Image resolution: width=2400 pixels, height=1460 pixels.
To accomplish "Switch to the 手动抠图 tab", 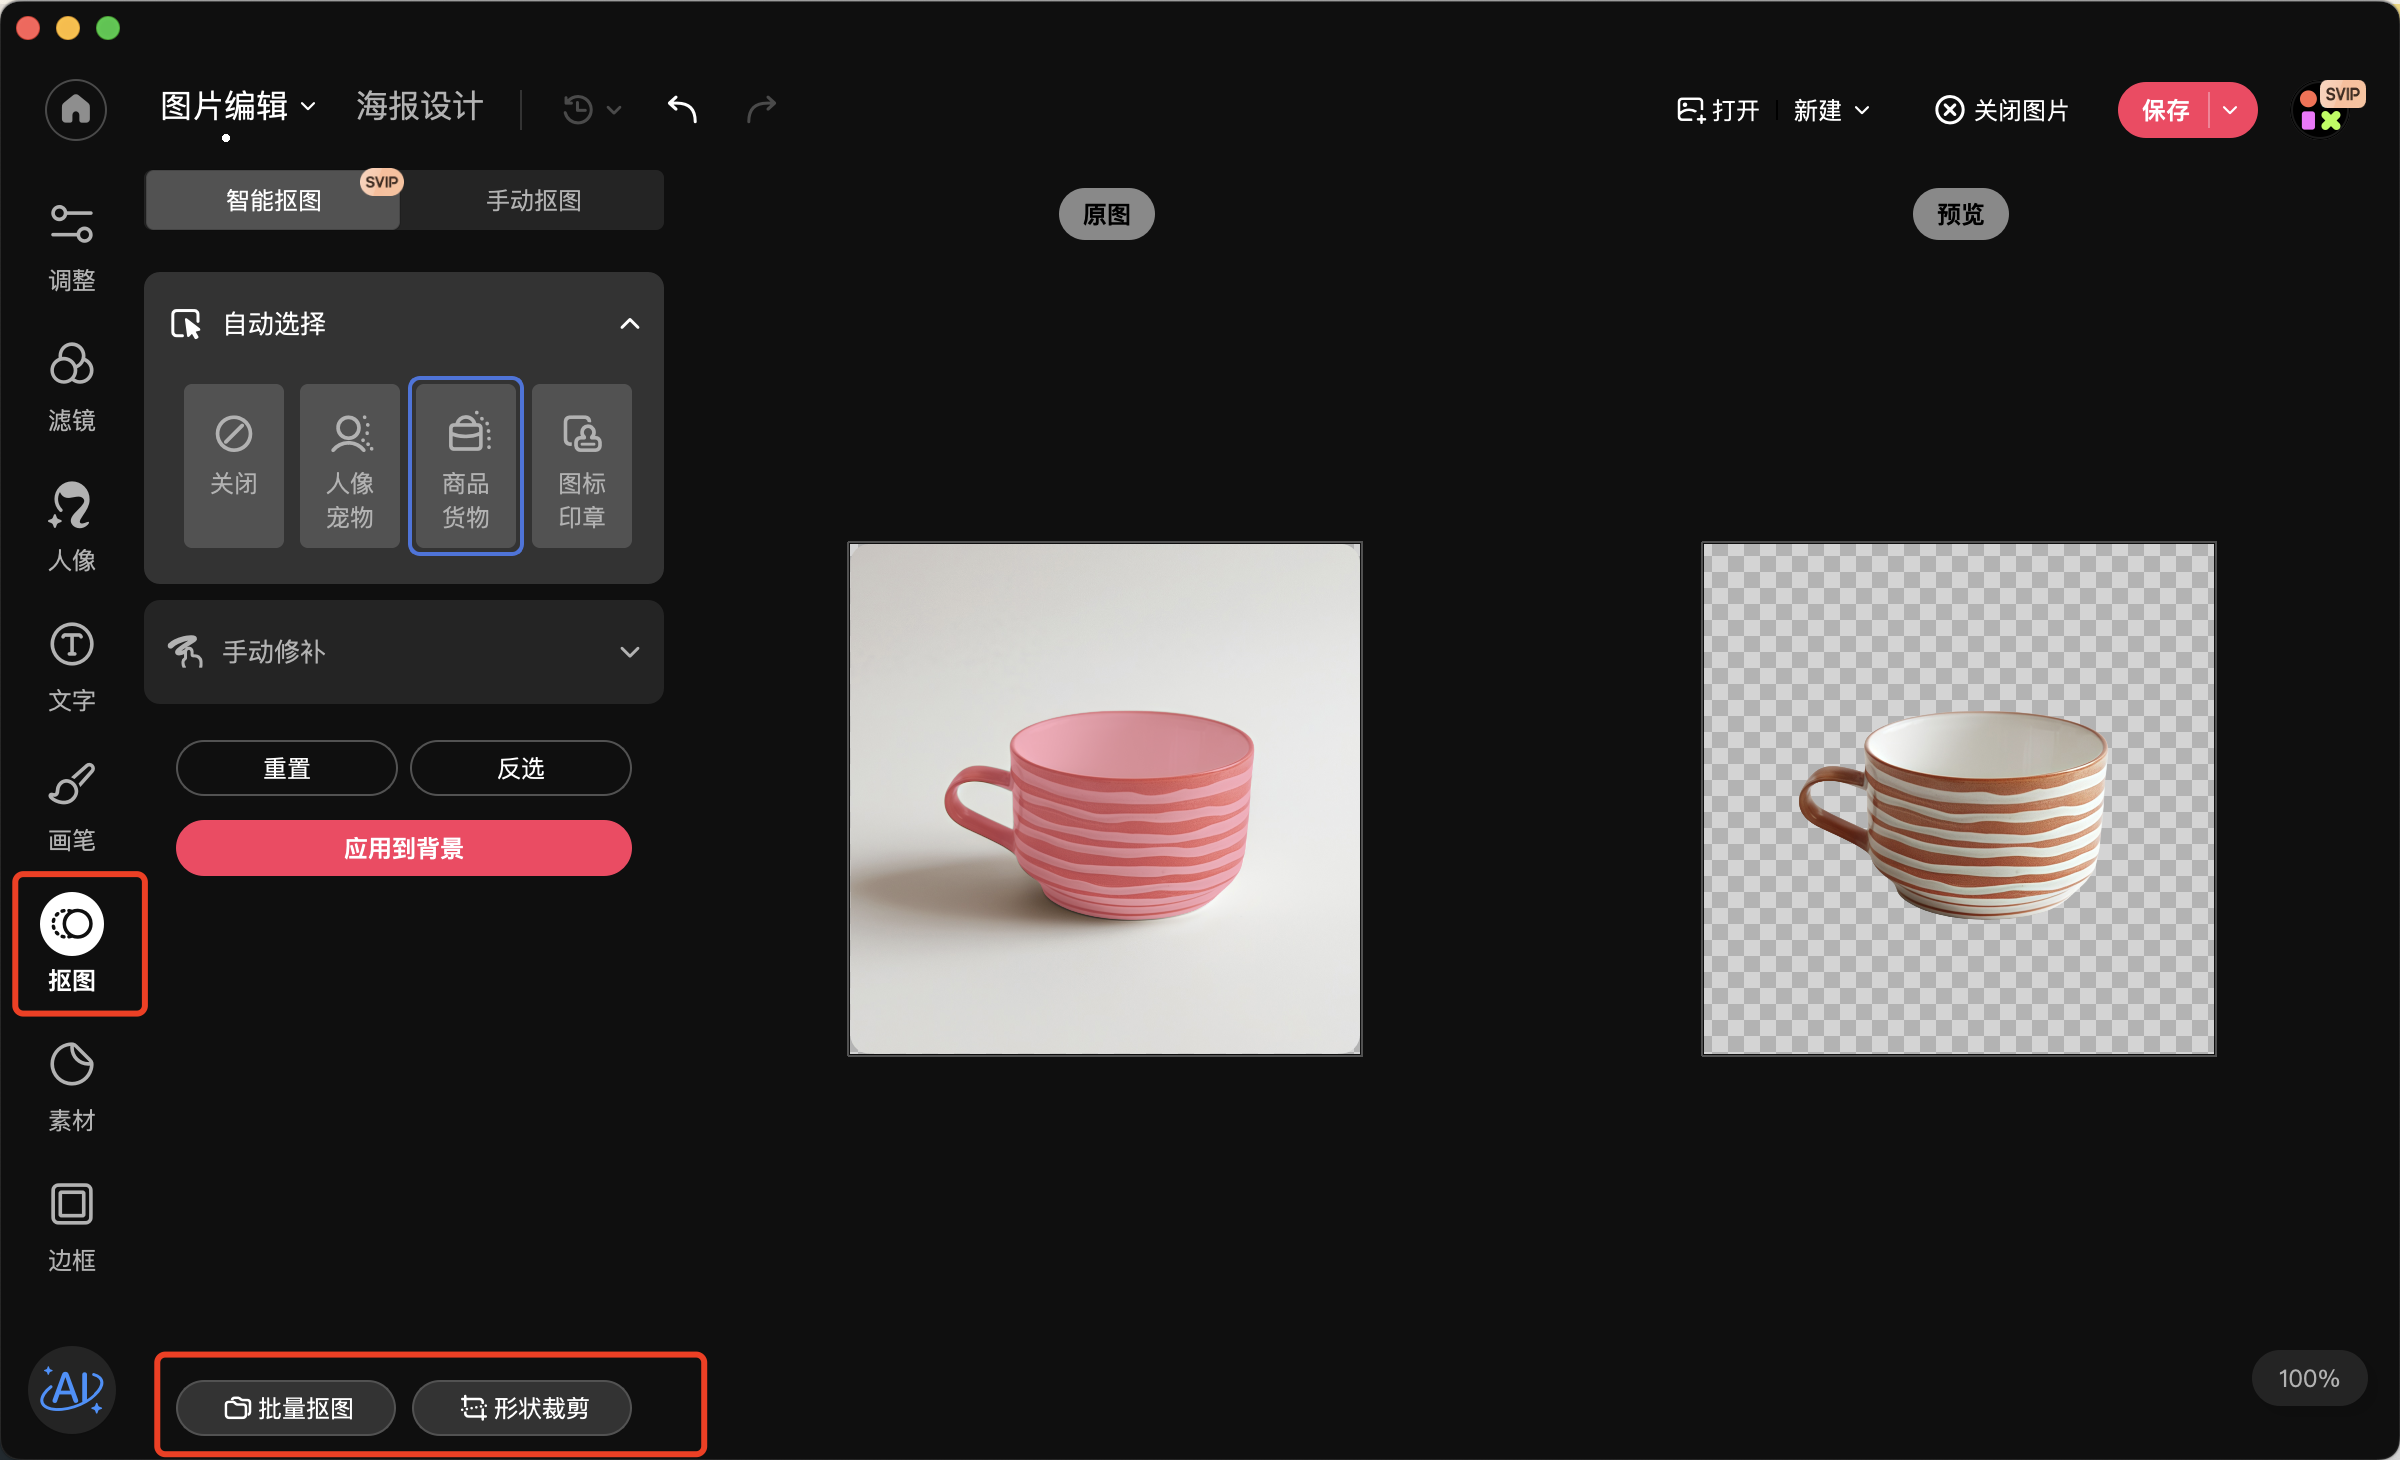I will [533, 201].
